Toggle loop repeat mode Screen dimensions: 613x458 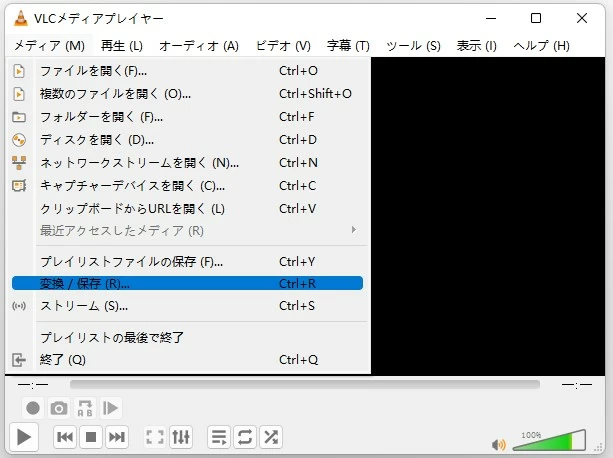(x=245, y=436)
